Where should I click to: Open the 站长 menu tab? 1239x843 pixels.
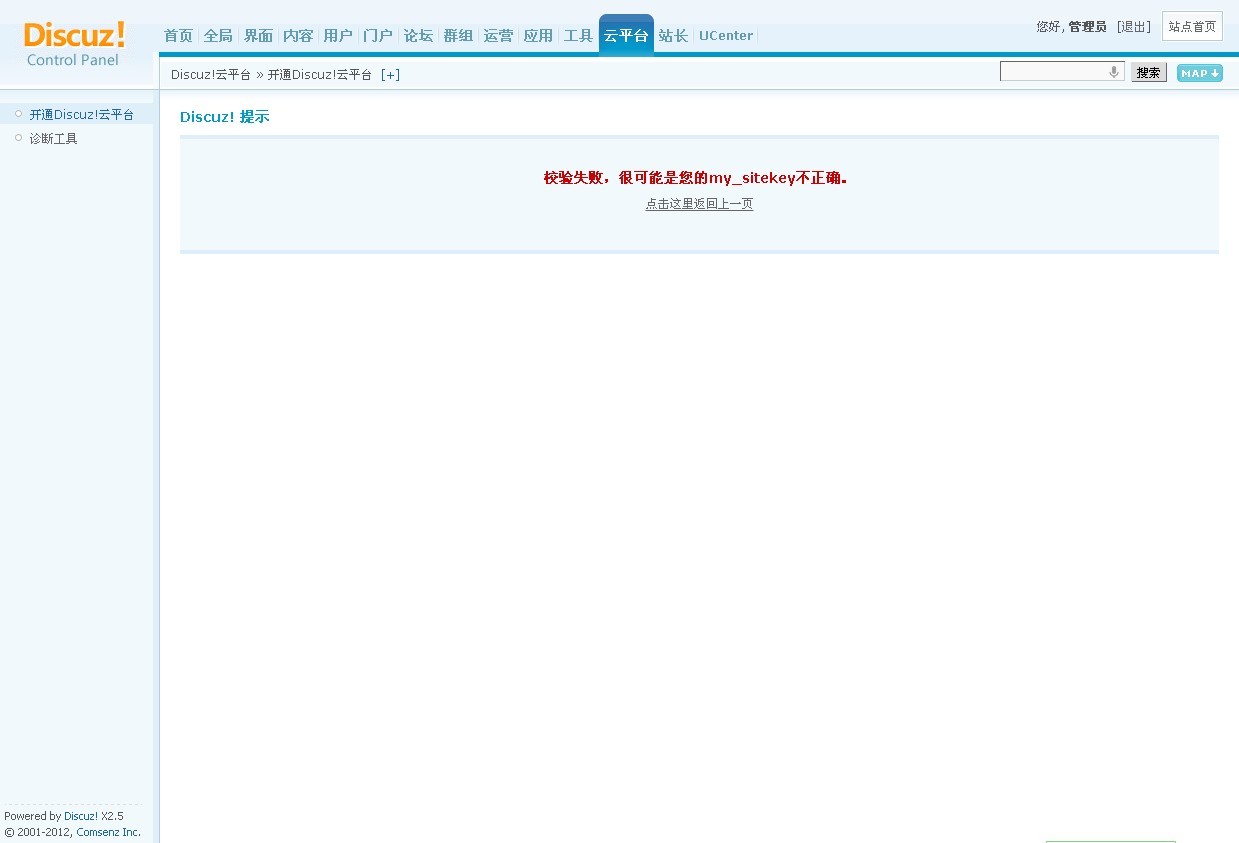coord(673,36)
